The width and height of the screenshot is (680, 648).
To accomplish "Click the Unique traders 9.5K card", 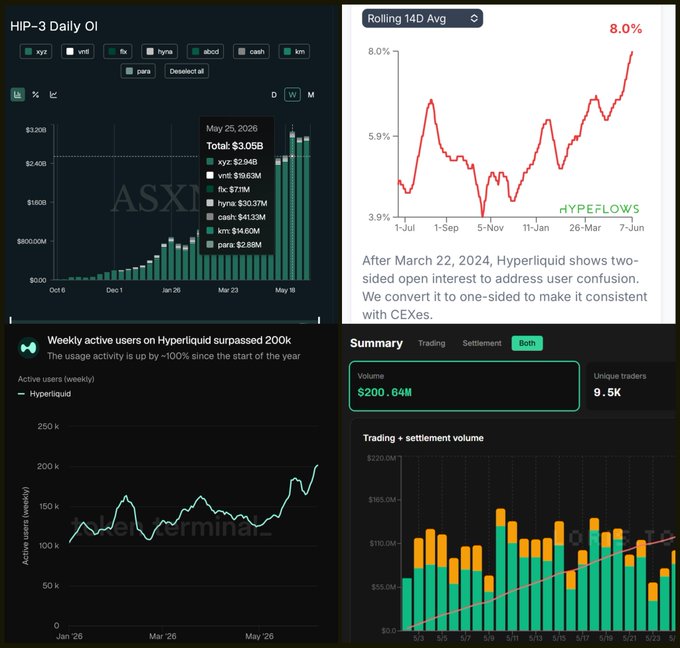I will pos(631,386).
